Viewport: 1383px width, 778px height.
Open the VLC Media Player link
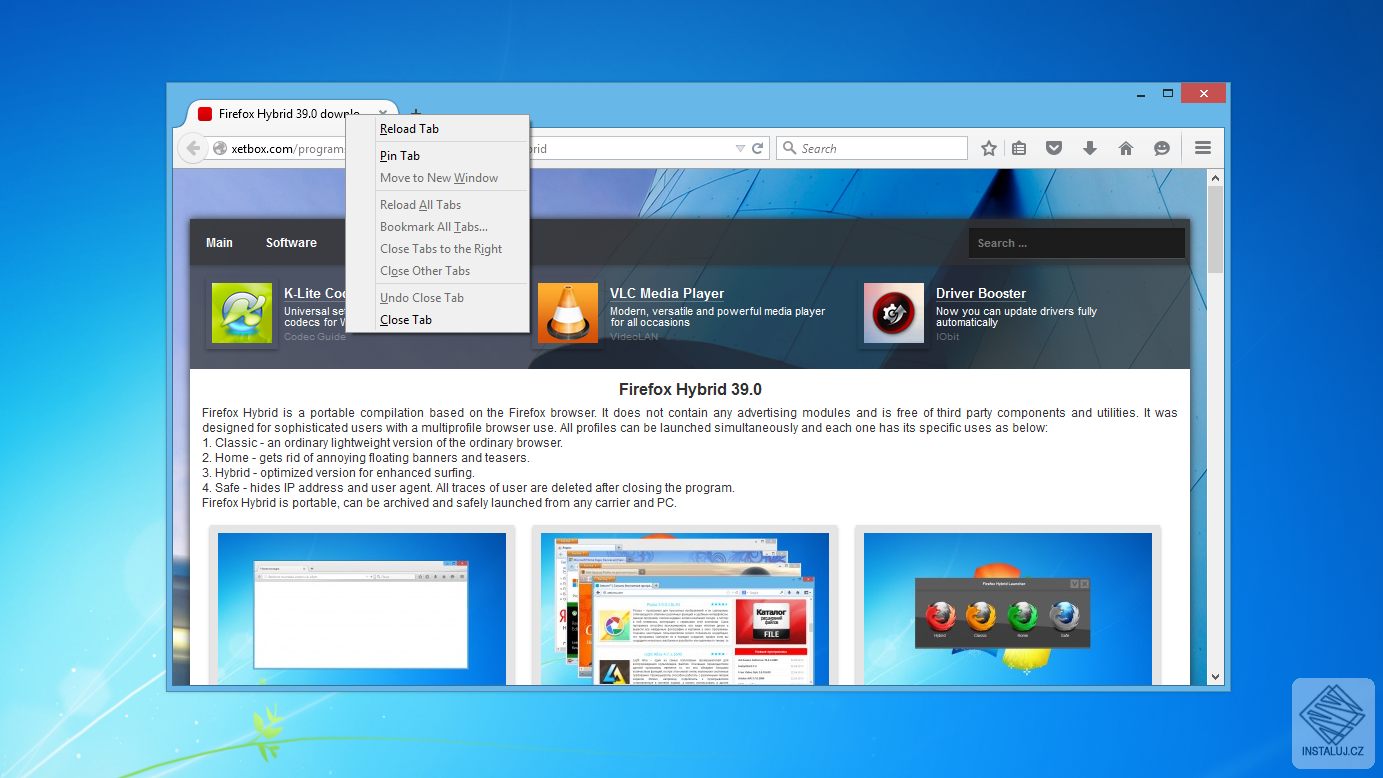click(x=667, y=293)
